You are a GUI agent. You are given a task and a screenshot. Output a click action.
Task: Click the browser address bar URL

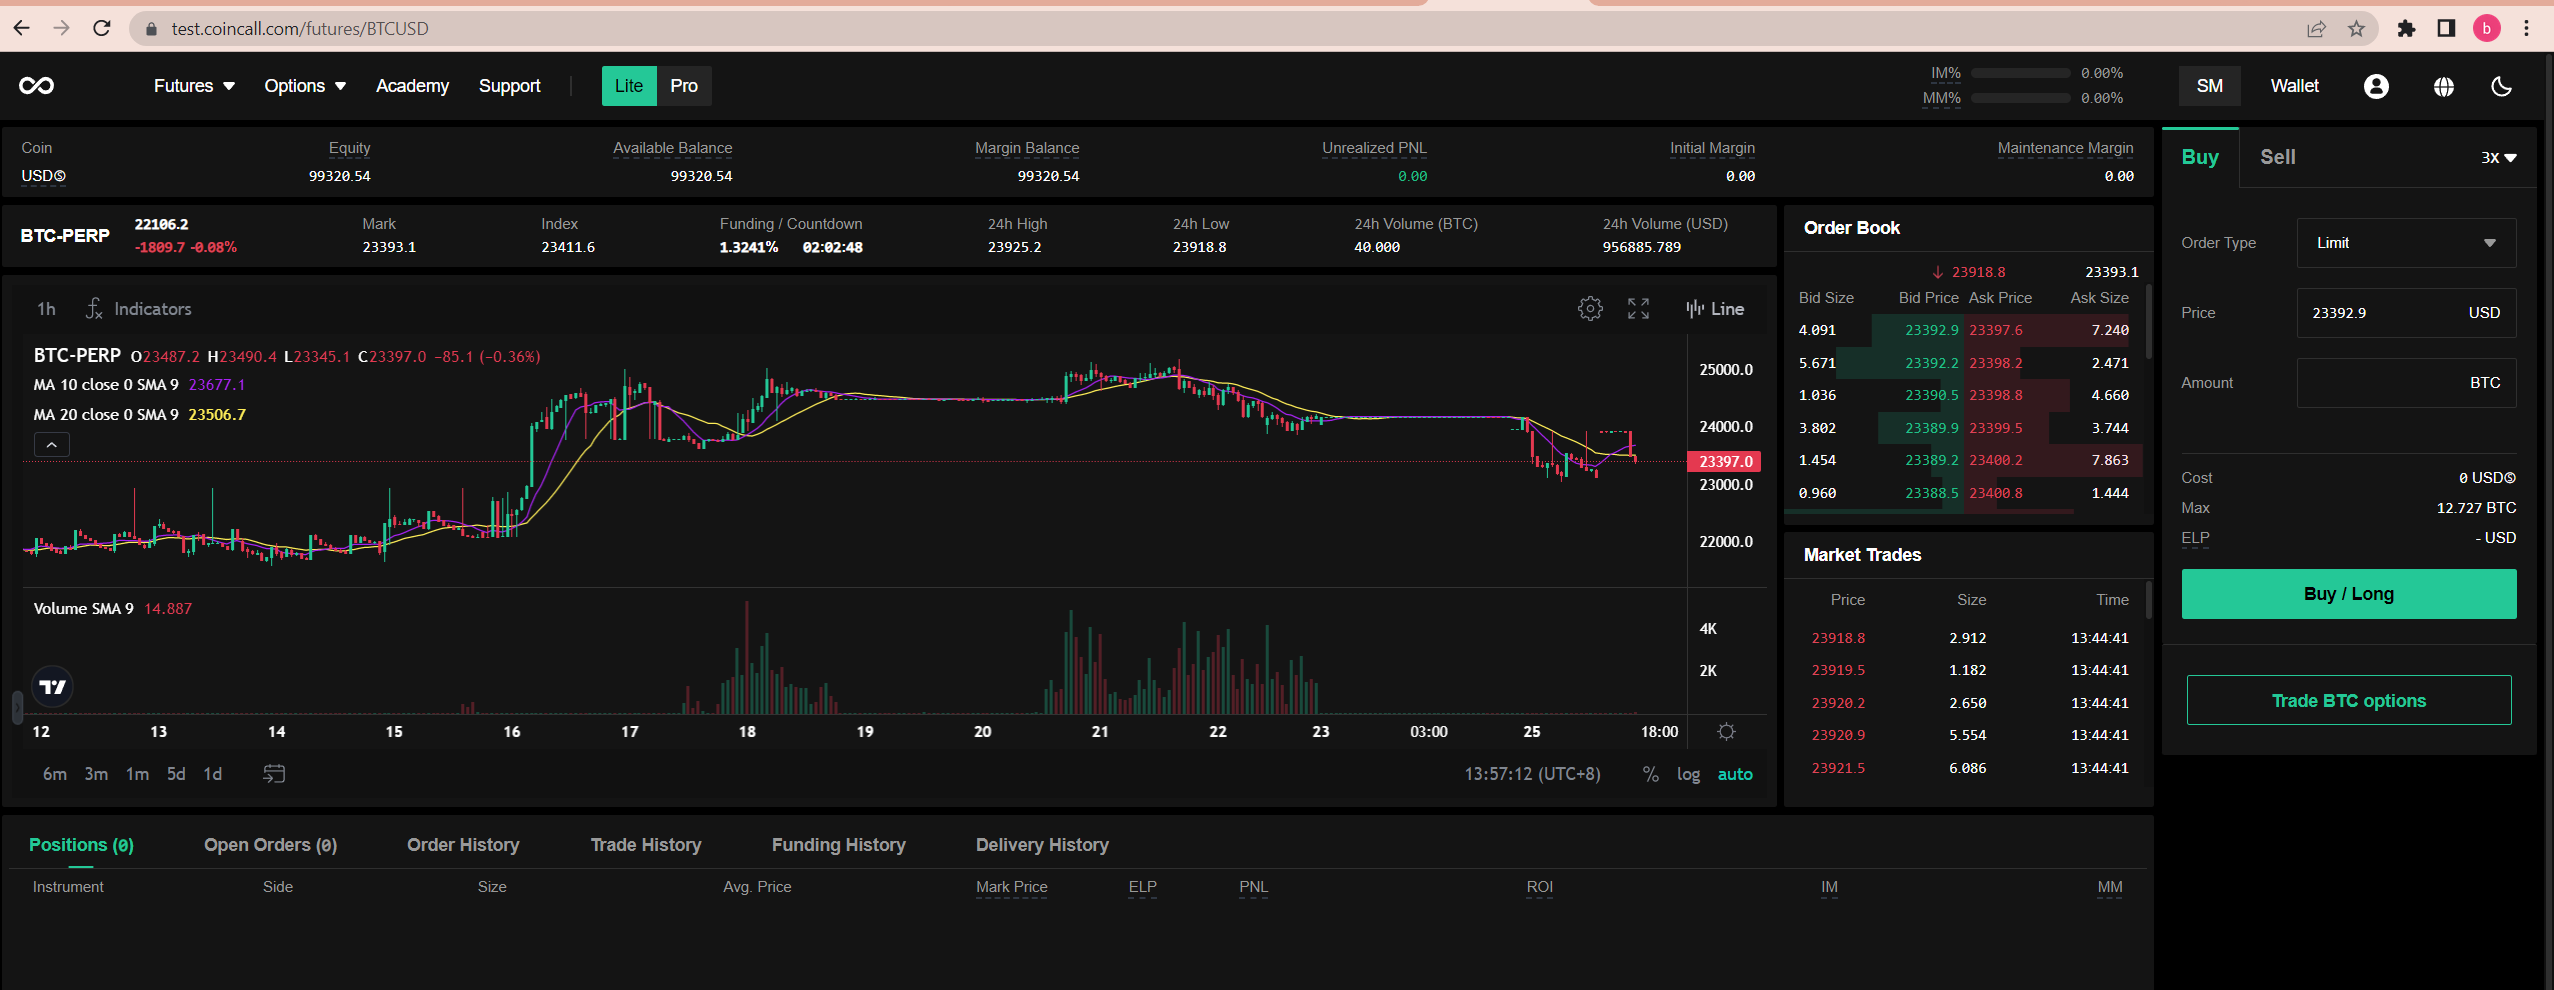point(300,29)
